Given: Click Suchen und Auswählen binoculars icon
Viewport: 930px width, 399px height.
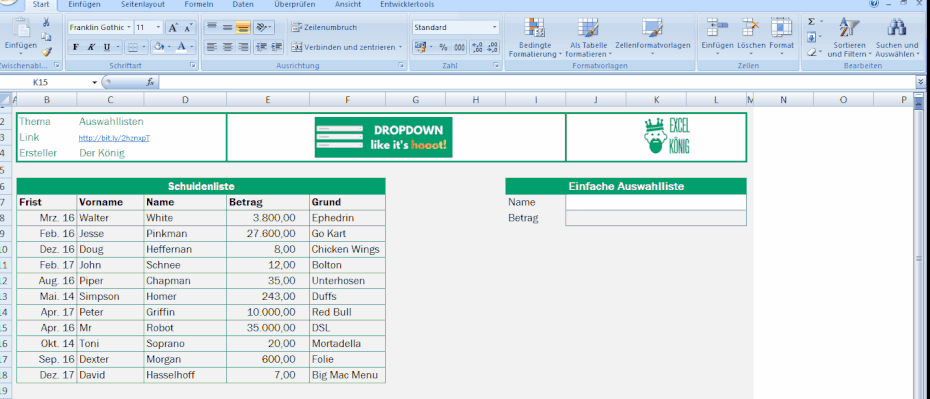Looking at the screenshot, I should click(x=896, y=27).
